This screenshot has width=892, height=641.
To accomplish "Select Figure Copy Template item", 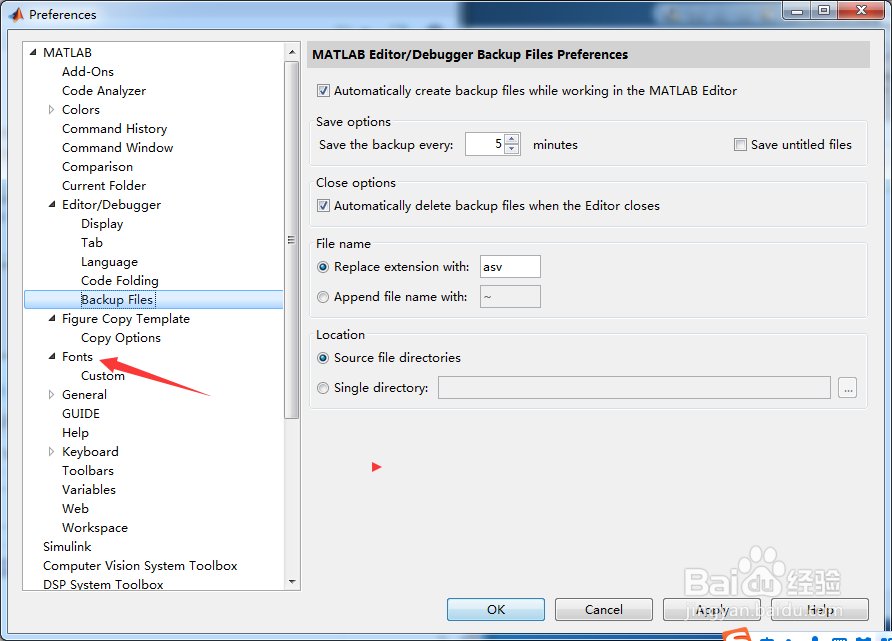I will 125,319.
